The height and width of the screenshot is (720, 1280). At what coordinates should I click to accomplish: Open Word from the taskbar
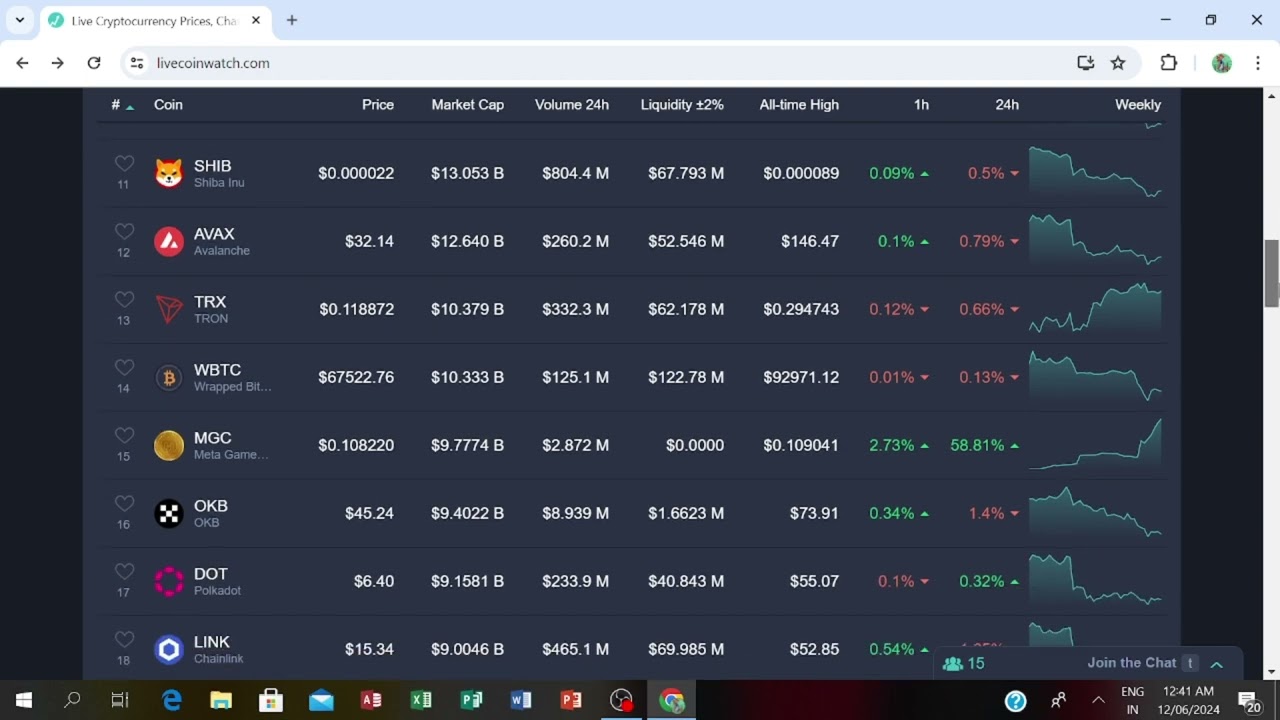pos(521,700)
